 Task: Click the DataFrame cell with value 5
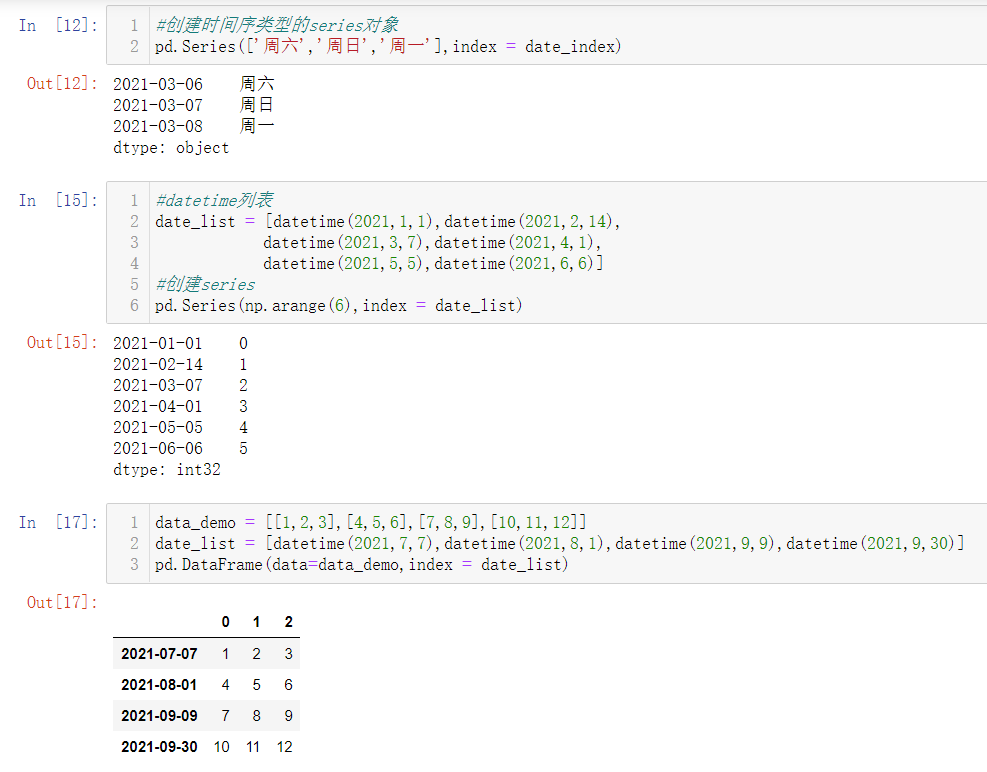pyautogui.click(x=256, y=684)
